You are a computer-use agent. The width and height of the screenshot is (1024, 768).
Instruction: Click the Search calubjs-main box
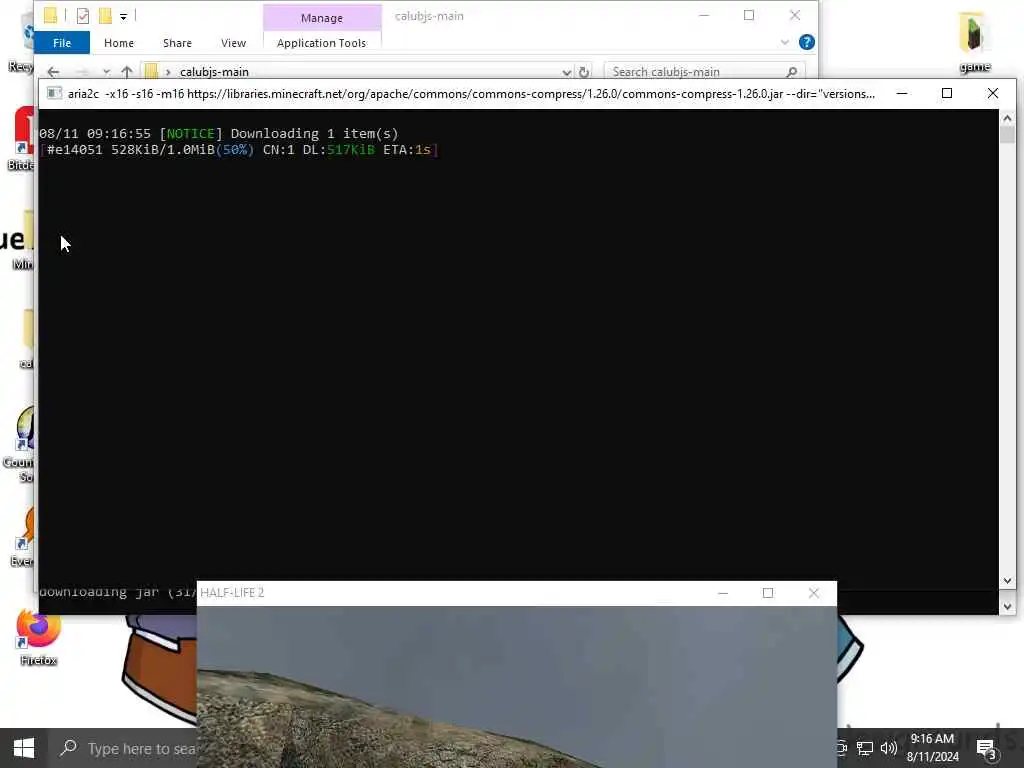(703, 72)
